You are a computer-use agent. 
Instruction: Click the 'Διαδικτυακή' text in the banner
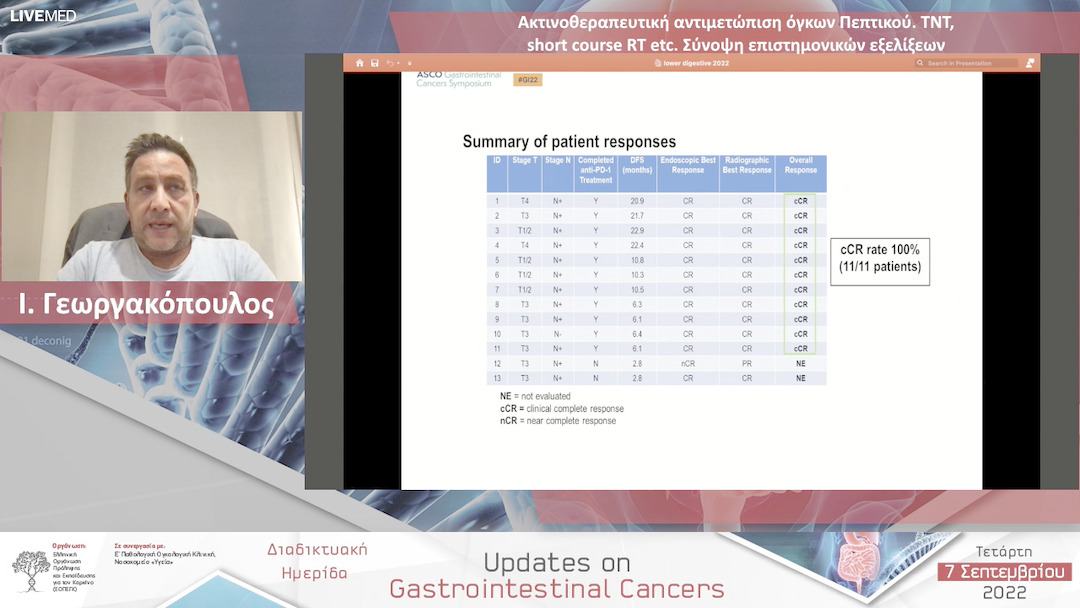(x=318, y=549)
